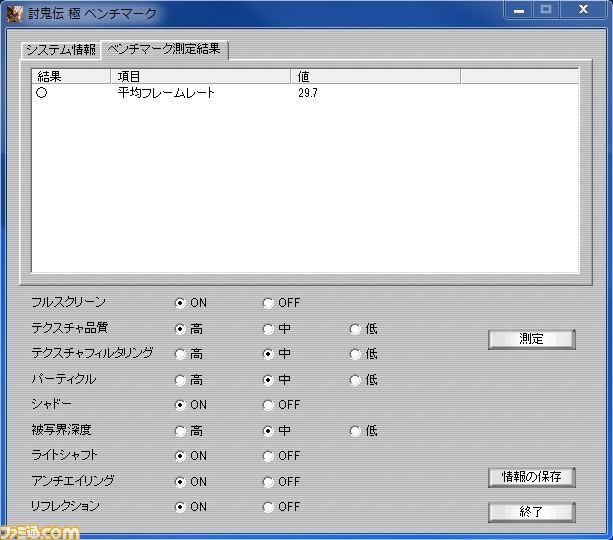The image size is (613, 540).
Task: Select ベンチマーク測定結果 tab
Action: point(164,49)
